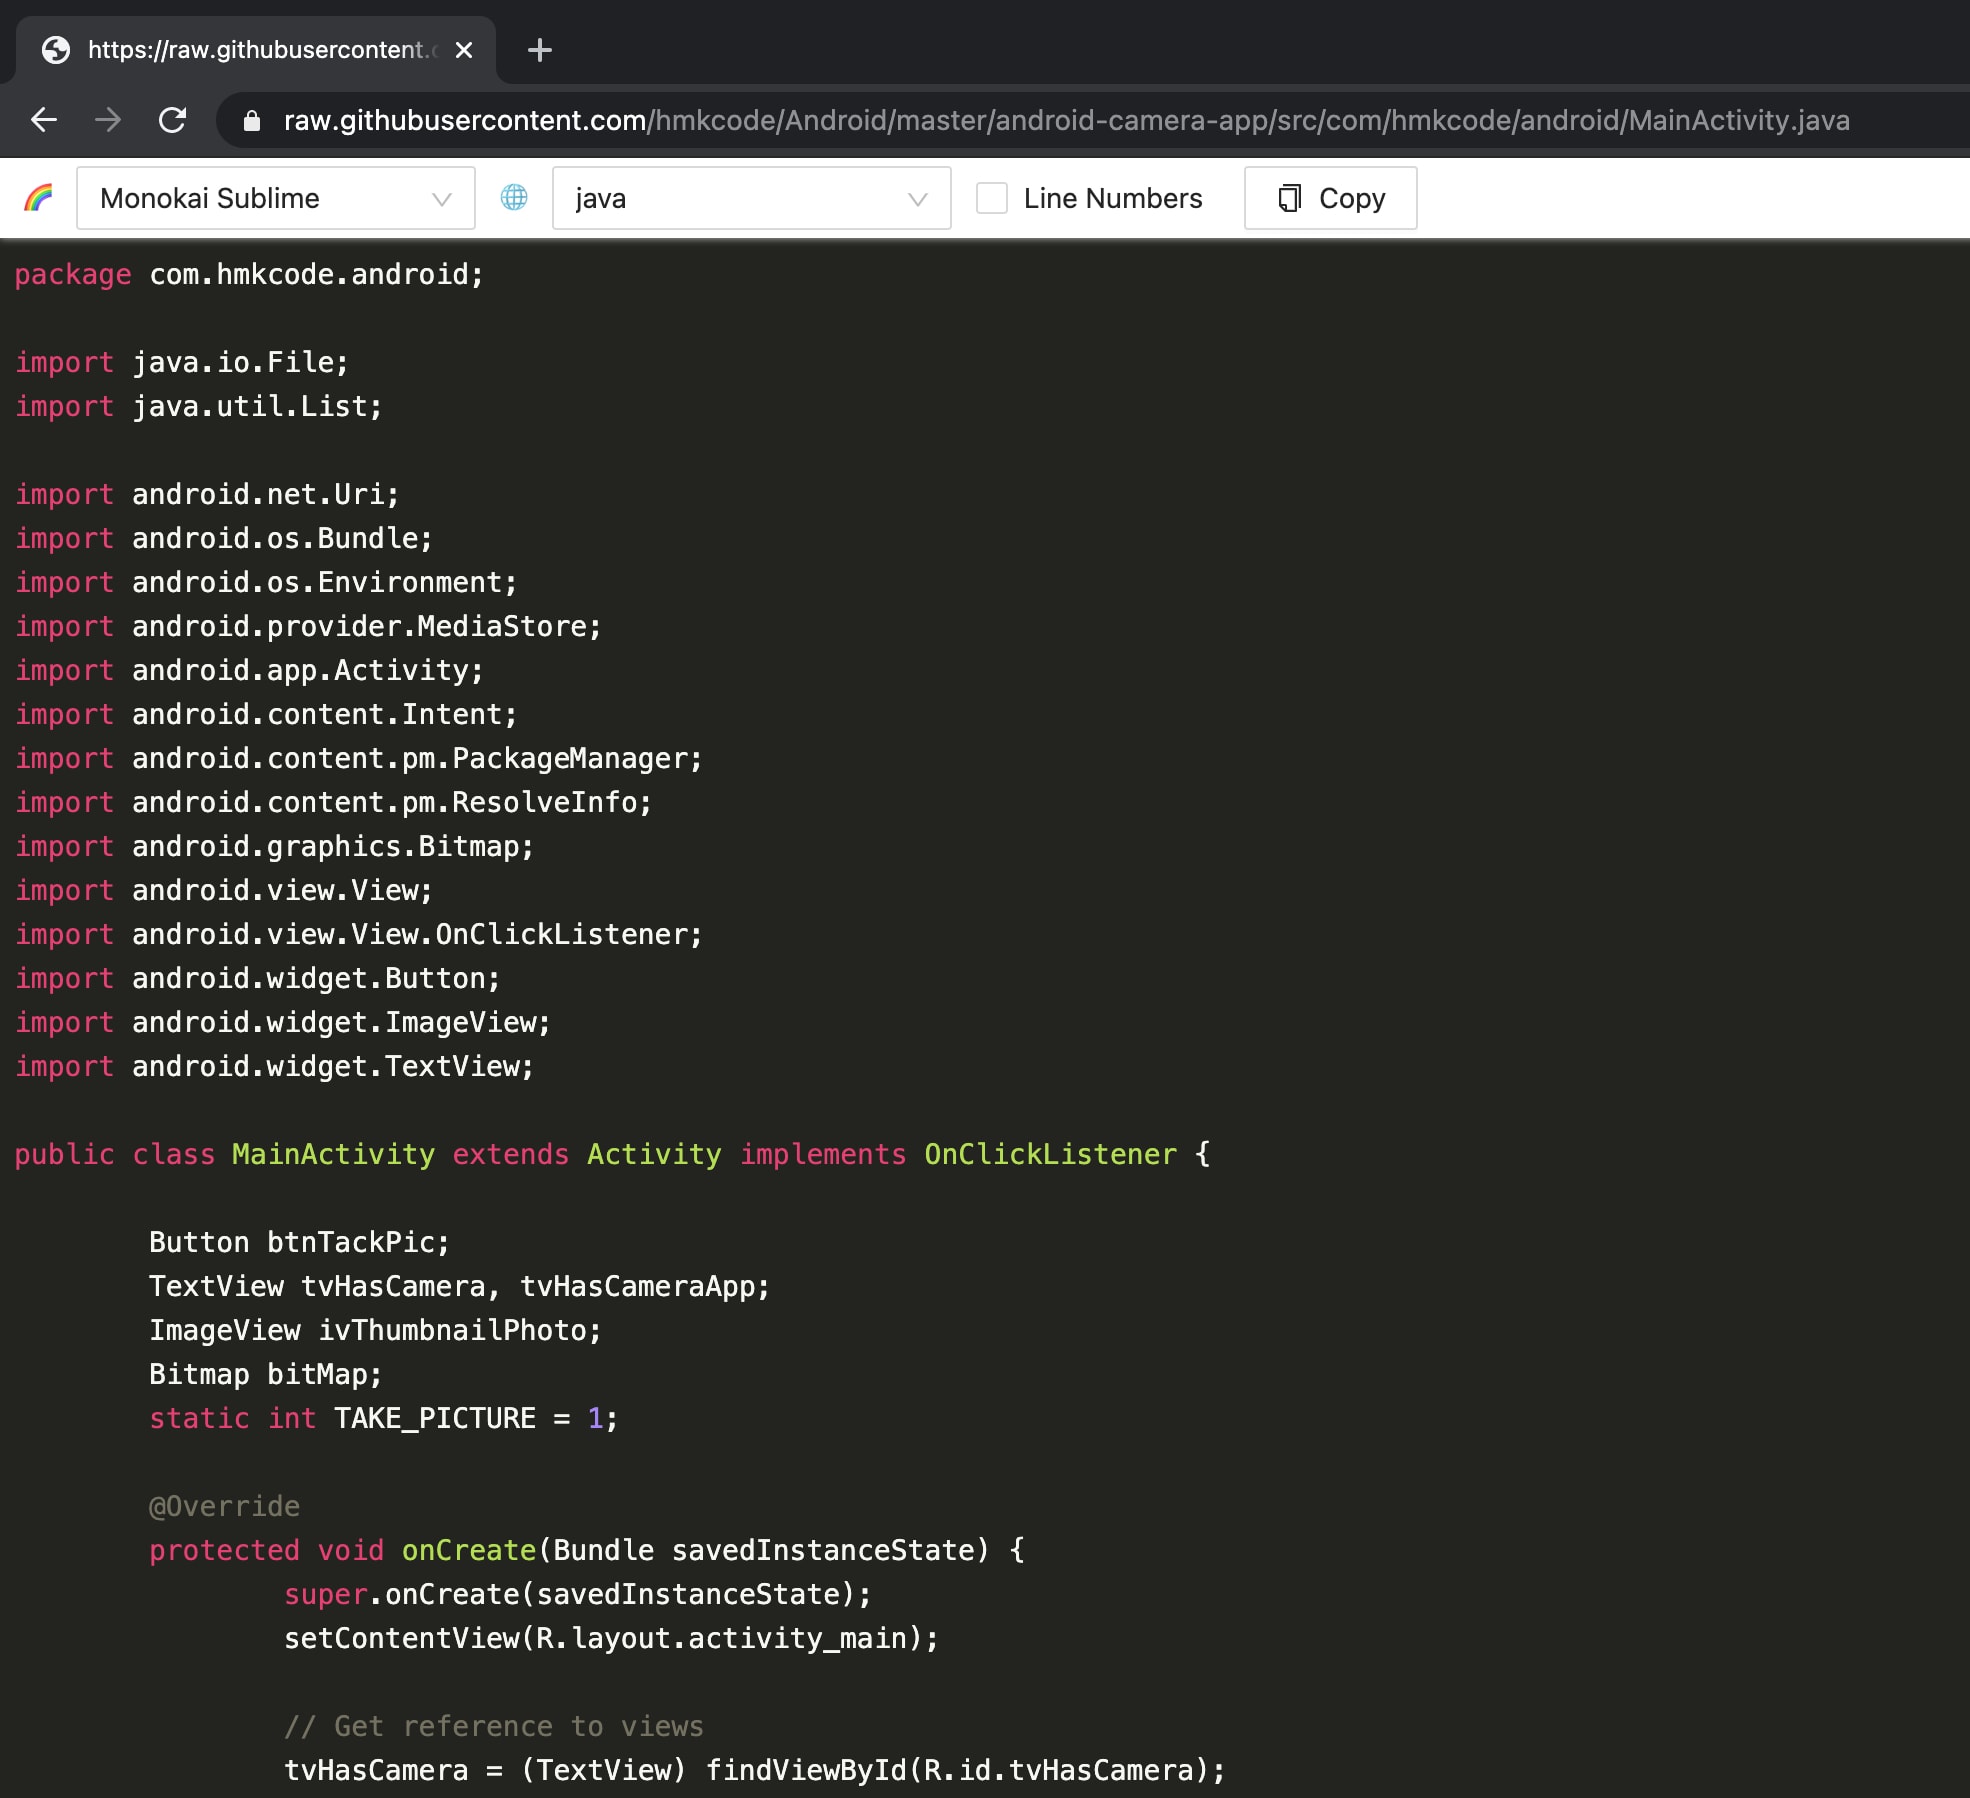Expand the java language dropdown
The width and height of the screenshot is (1970, 1798).
(750, 198)
